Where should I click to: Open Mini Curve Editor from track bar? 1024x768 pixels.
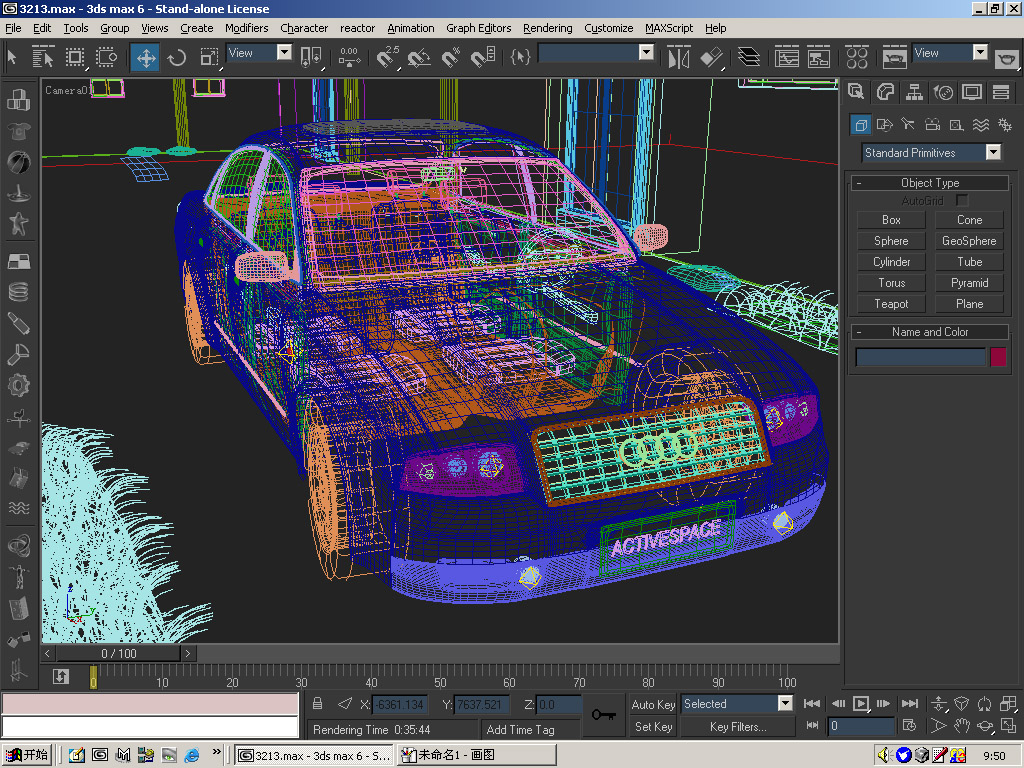pyautogui.click(x=61, y=677)
